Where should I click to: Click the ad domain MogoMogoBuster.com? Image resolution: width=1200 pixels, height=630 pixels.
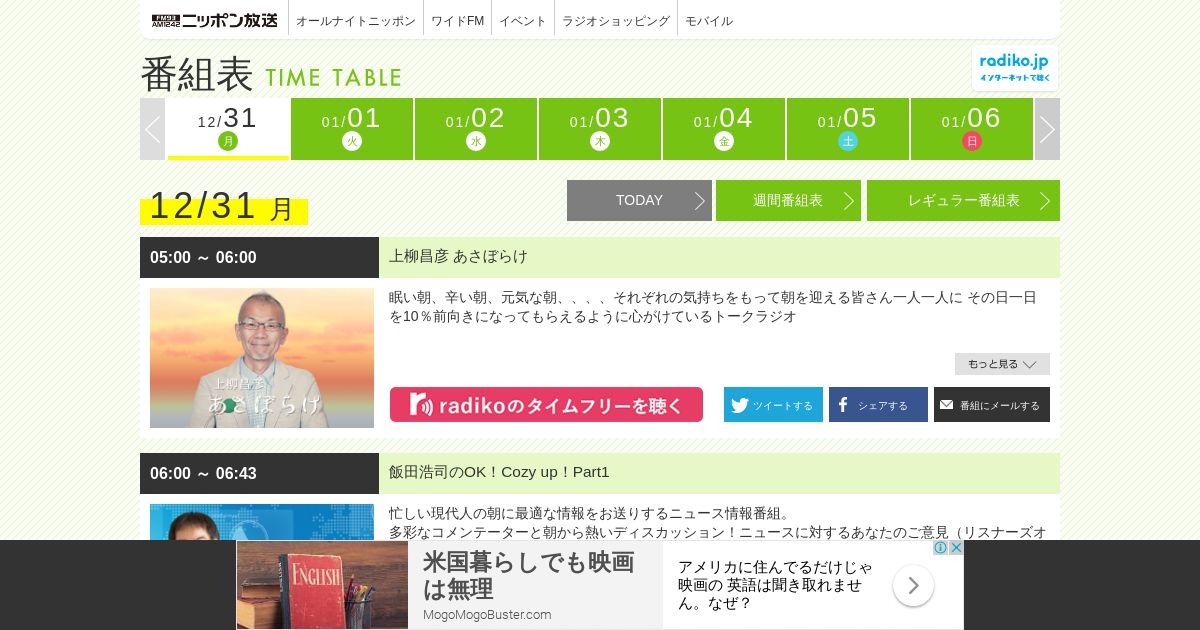click(x=487, y=615)
